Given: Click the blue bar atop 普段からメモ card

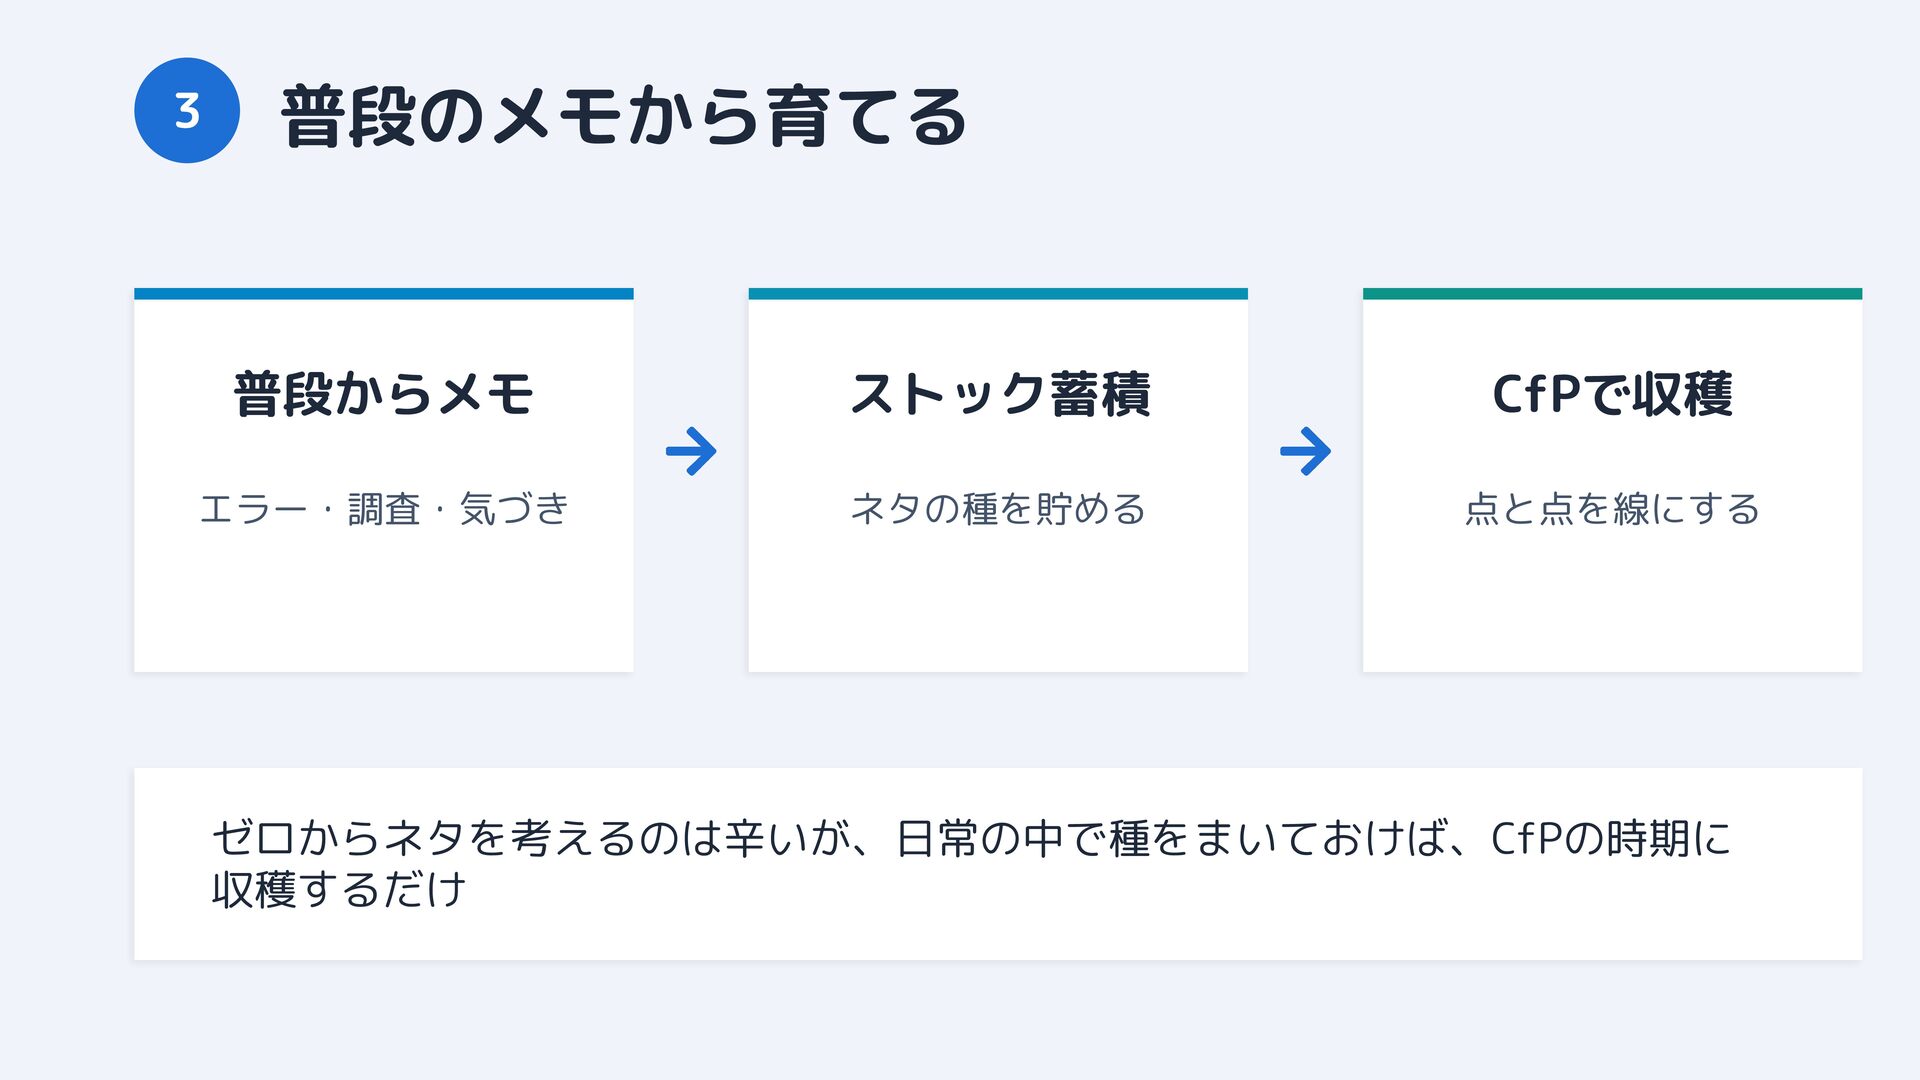Looking at the screenshot, I should coord(383,294).
